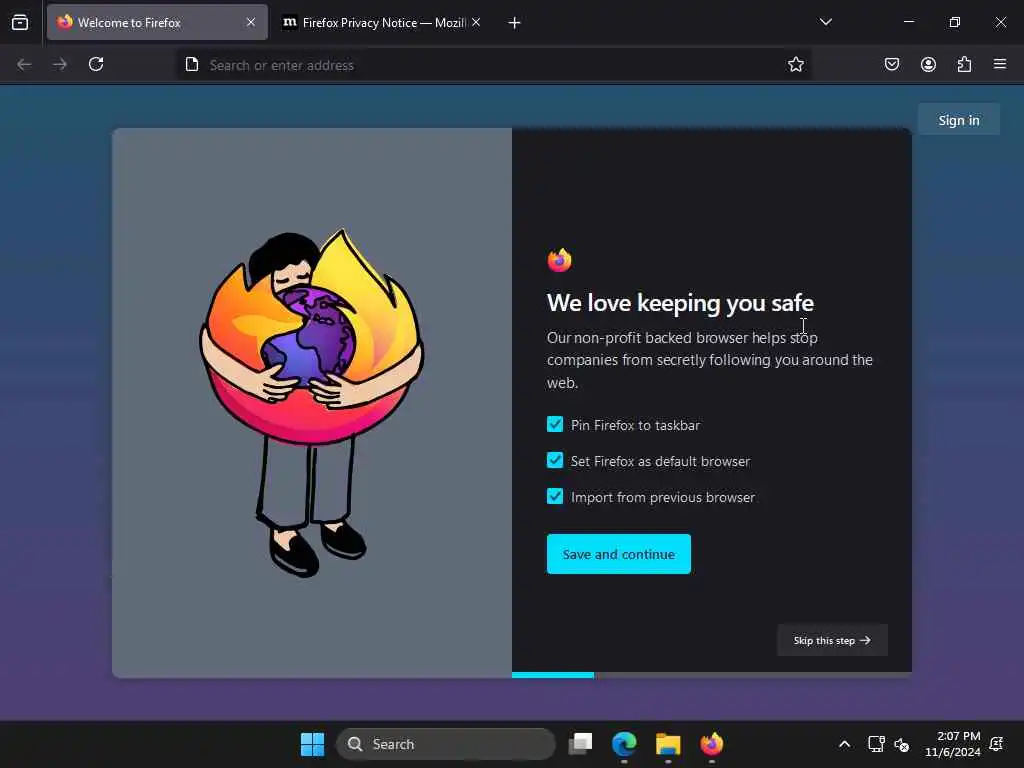Open File Explorer from the taskbar

pyautogui.click(x=668, y=744)
